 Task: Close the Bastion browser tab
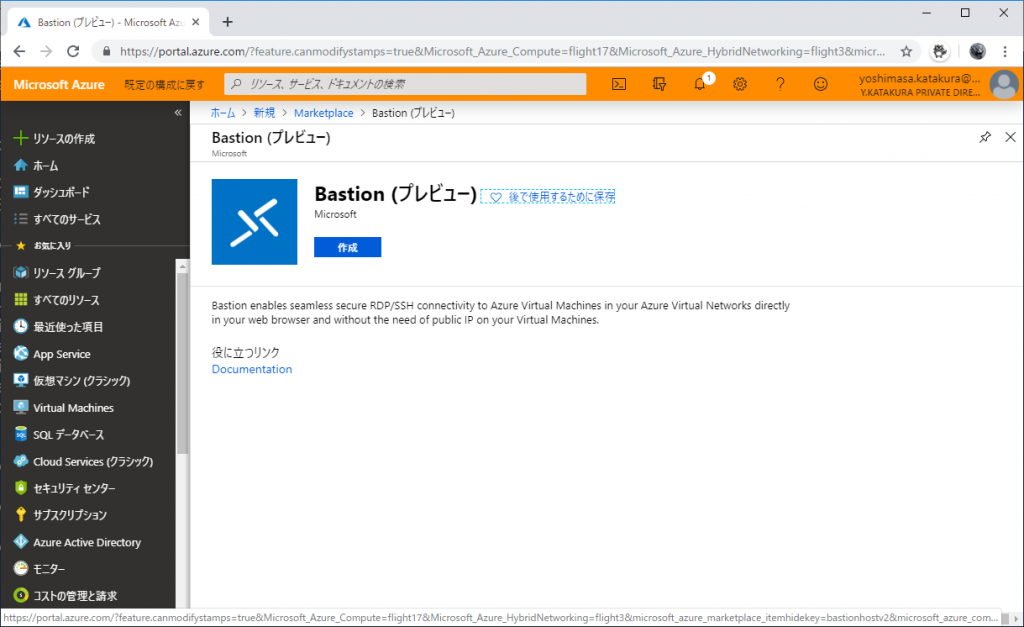(195, 22)
